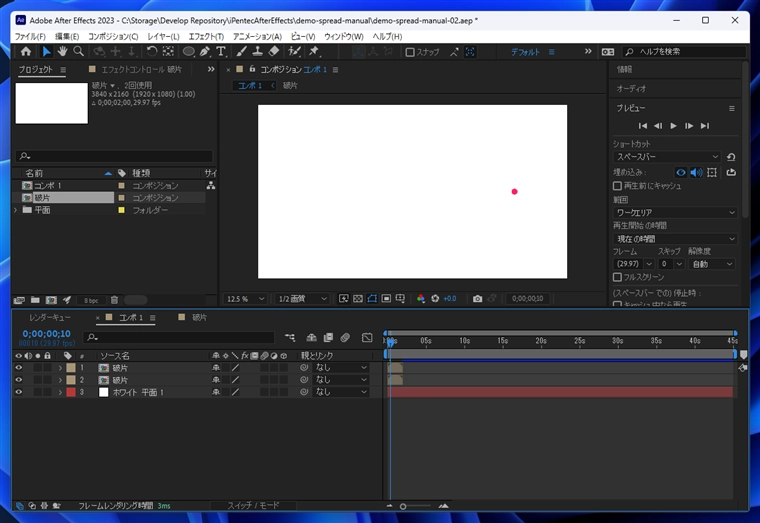This screenshot has width=760, height=523.
Task: Check the Full Screen option
Action: [x=617, y=277]
